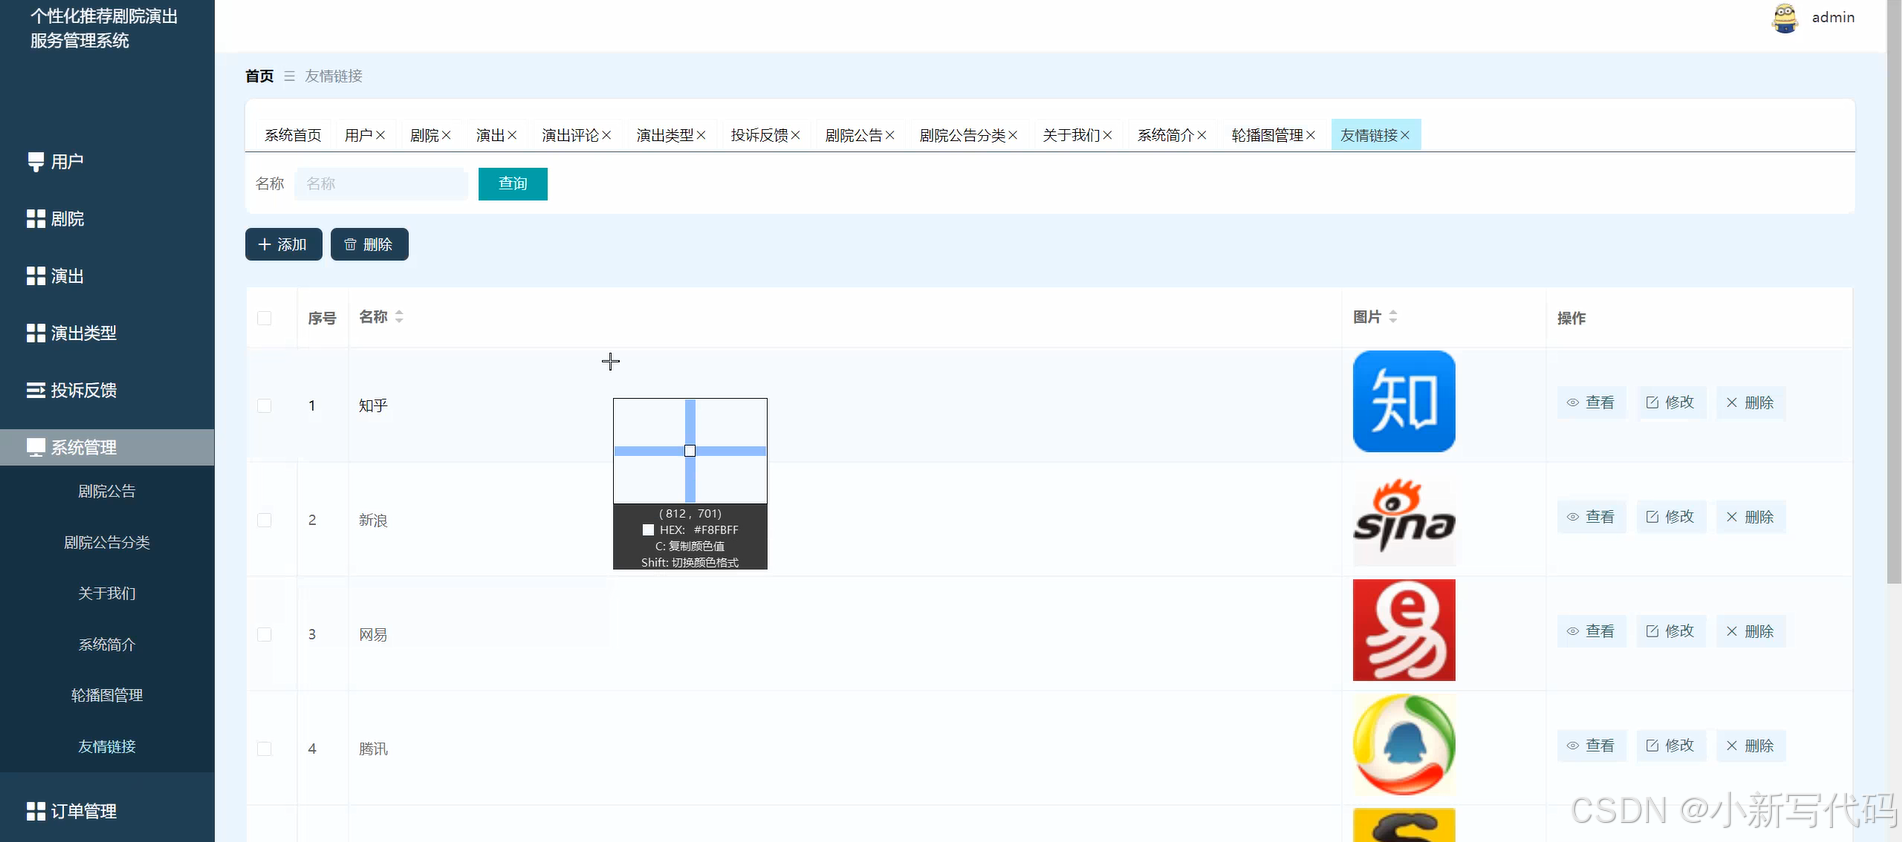Tick the checkbox for the 腾讯 row
Viewport: 1902px width, 842px height.
[264, 748]
